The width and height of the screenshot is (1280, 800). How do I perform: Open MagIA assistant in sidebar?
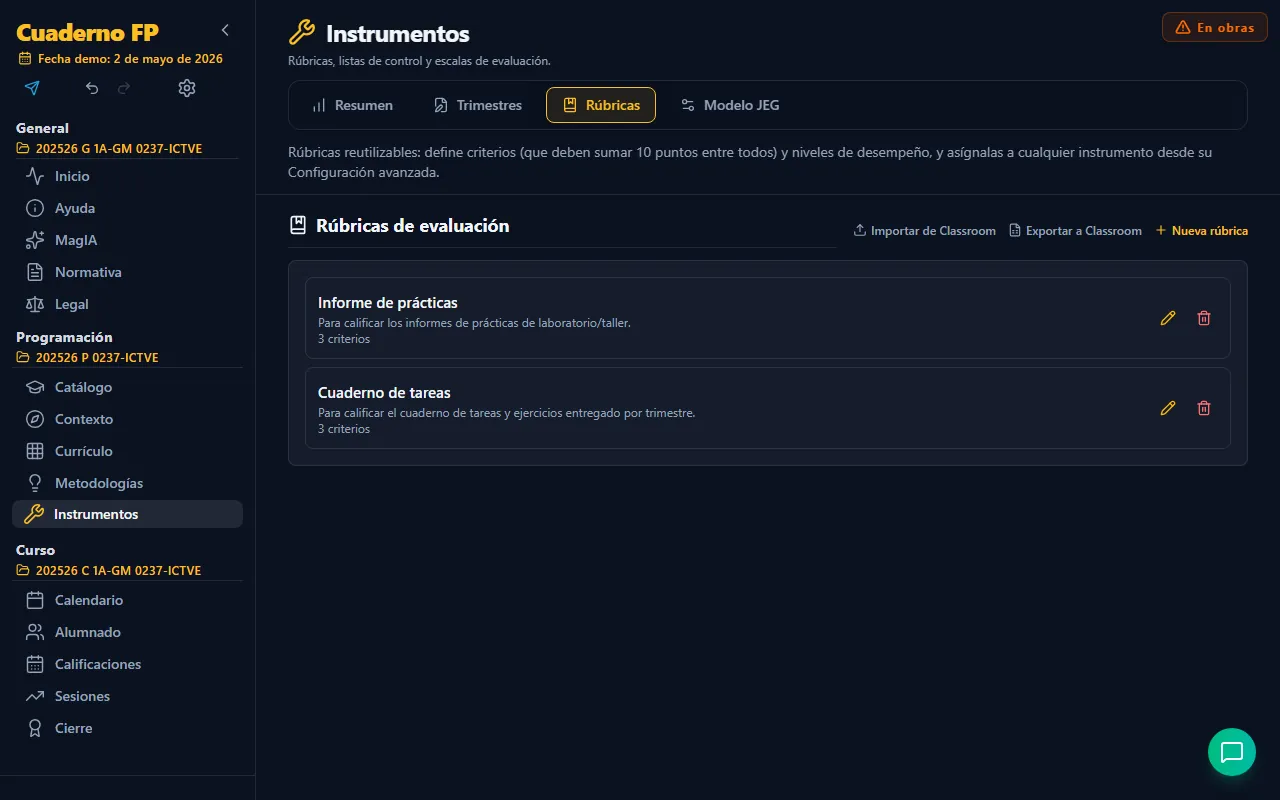127,240
